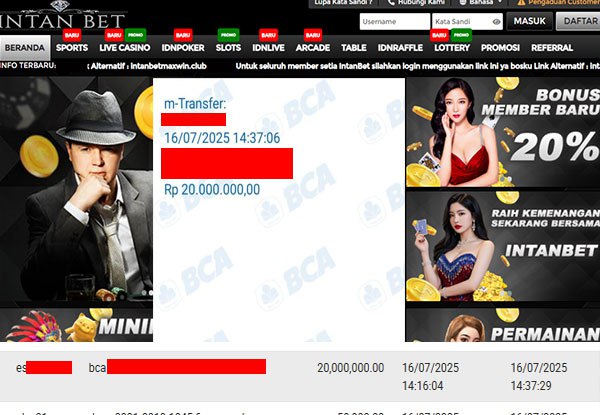The width and height of the screenshot is (600, 415).
Task: Click the BARU badge above Arcade
Action: 313,35
